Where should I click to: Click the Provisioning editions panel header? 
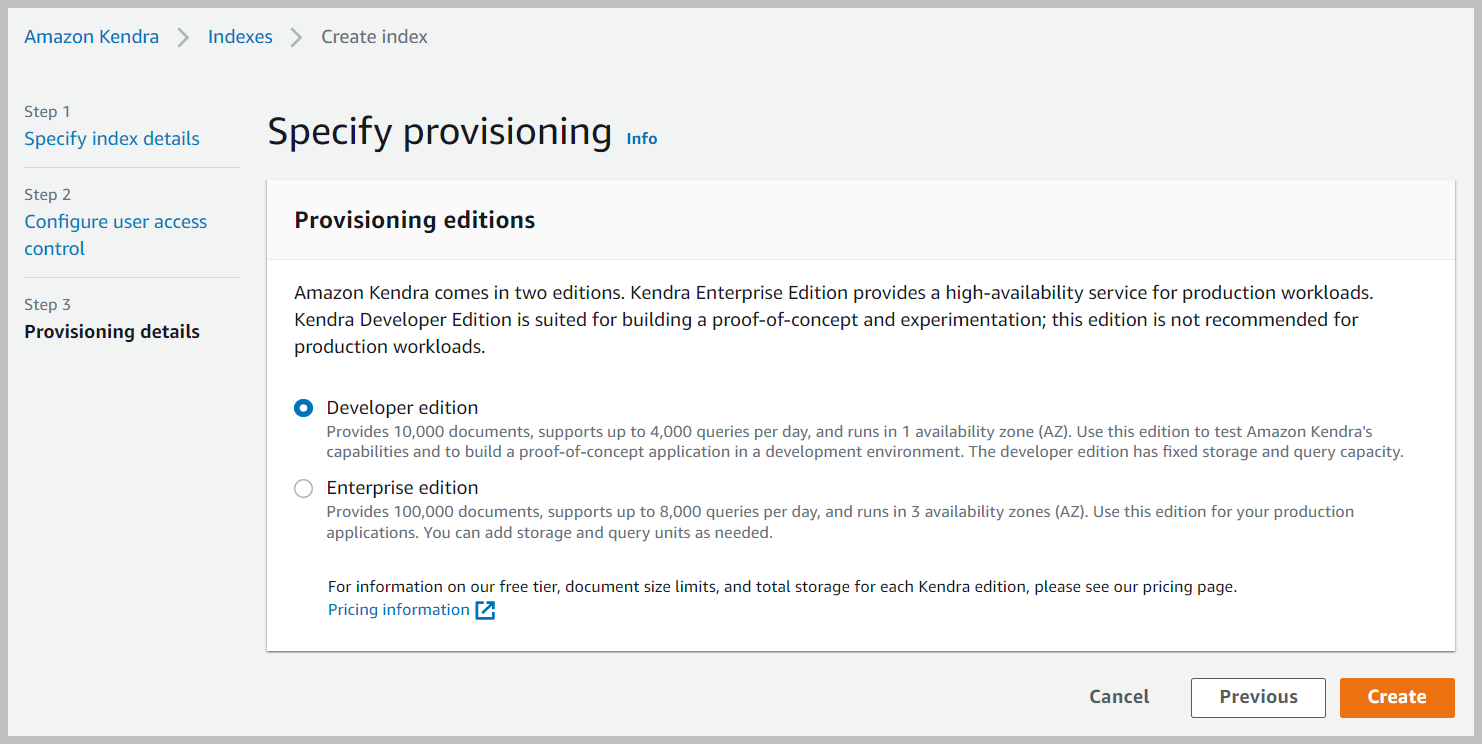(414, 219)
